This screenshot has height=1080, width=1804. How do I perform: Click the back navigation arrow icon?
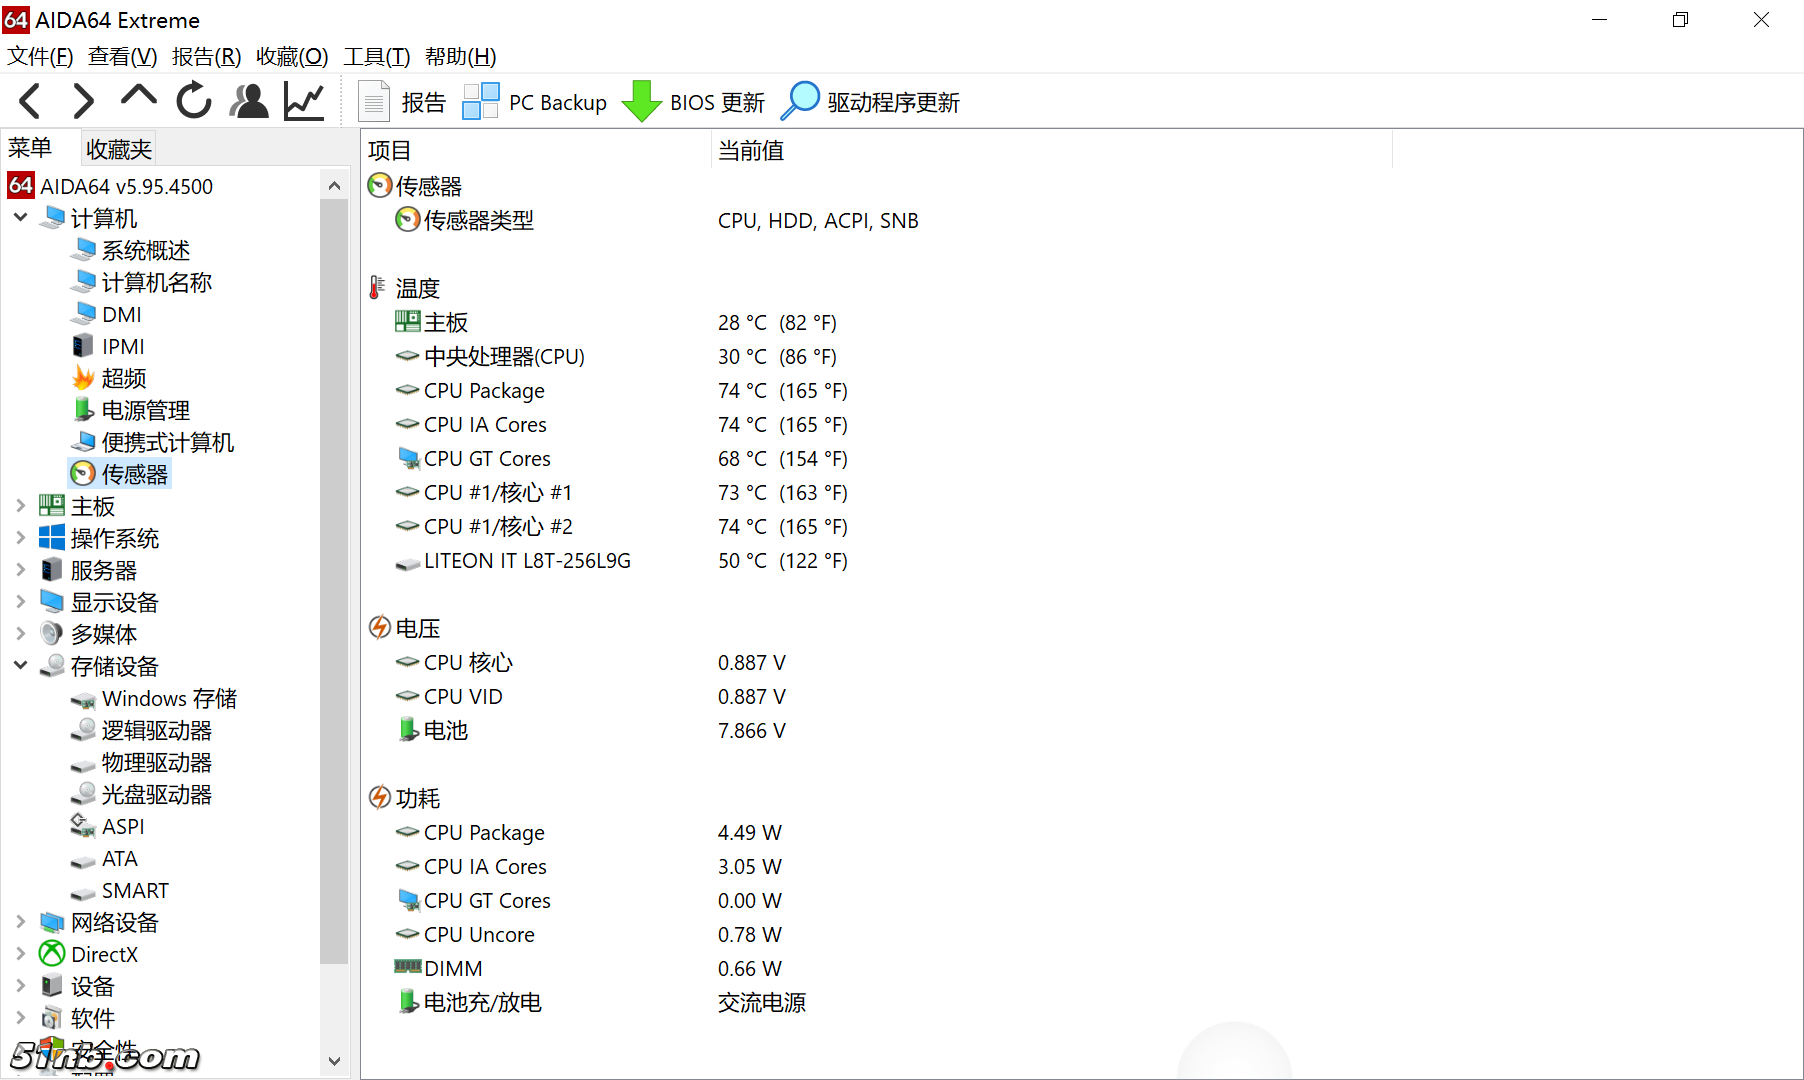[29, 100]
